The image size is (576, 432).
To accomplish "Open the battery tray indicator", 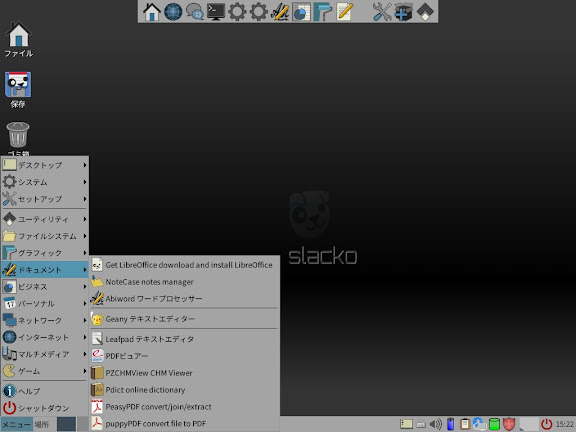I will 450,424.
